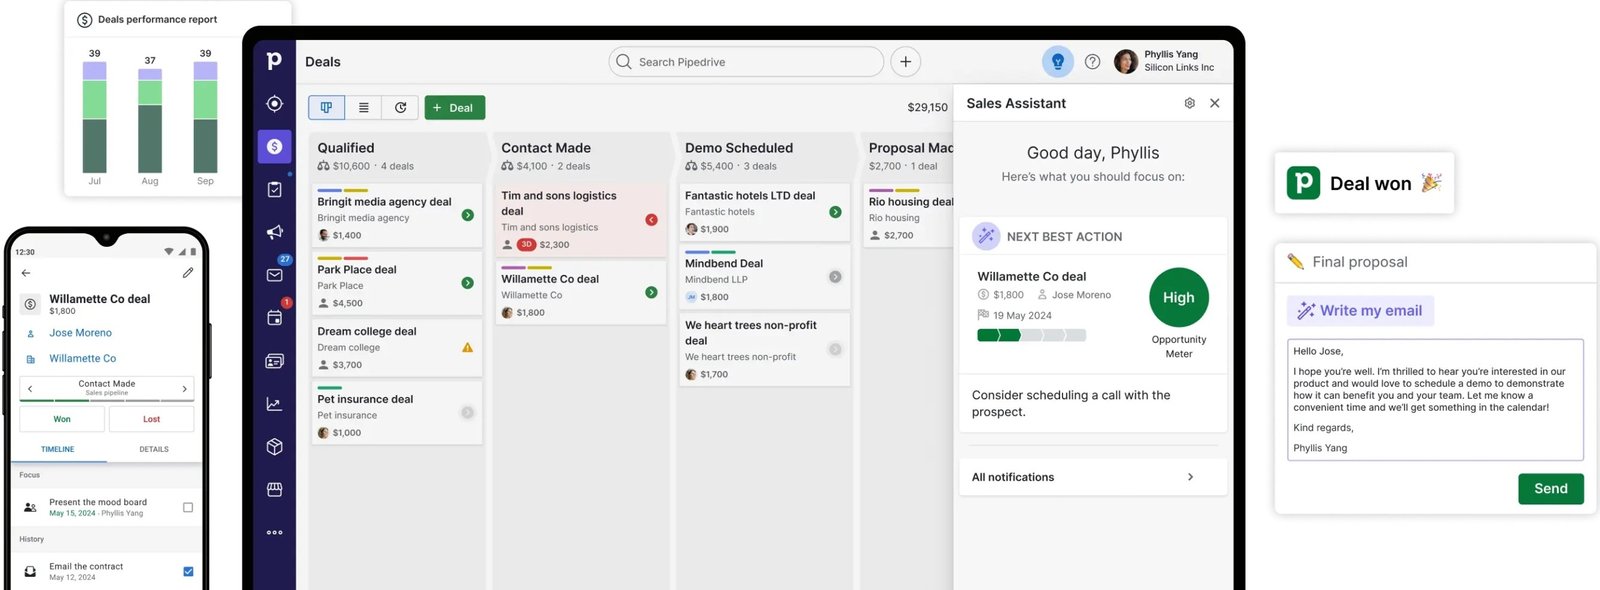Expand All notifications chevron
Viewport: 1600px width, 590px height.
pos(1190,477)
